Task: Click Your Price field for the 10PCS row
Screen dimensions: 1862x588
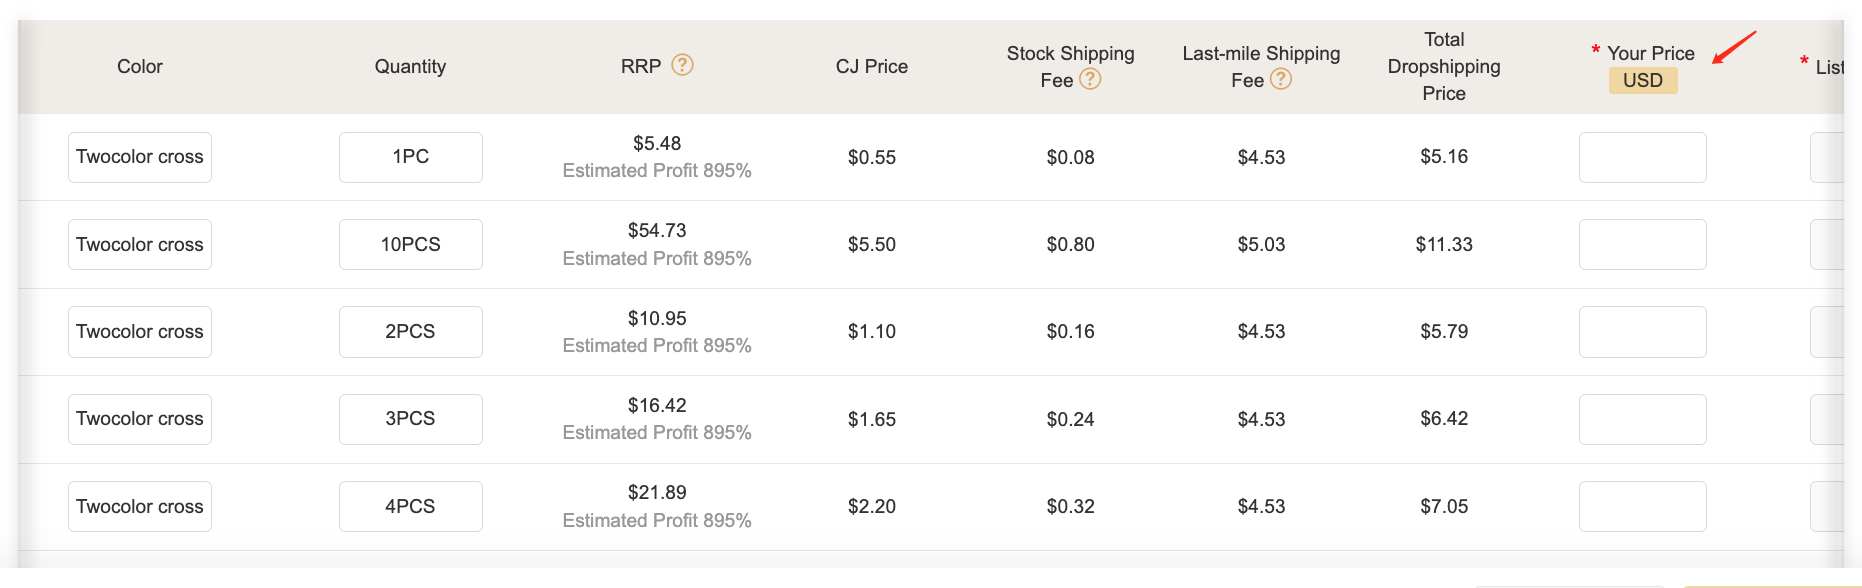Action: [x=1642, y=244]
